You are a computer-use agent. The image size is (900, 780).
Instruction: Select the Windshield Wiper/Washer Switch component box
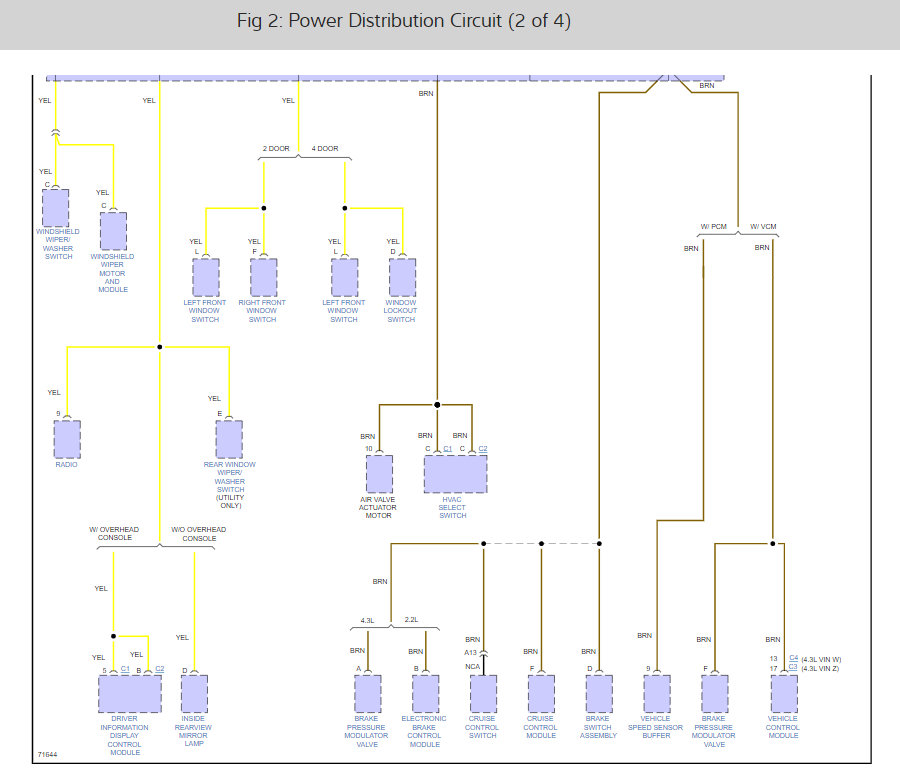[56, 208]
